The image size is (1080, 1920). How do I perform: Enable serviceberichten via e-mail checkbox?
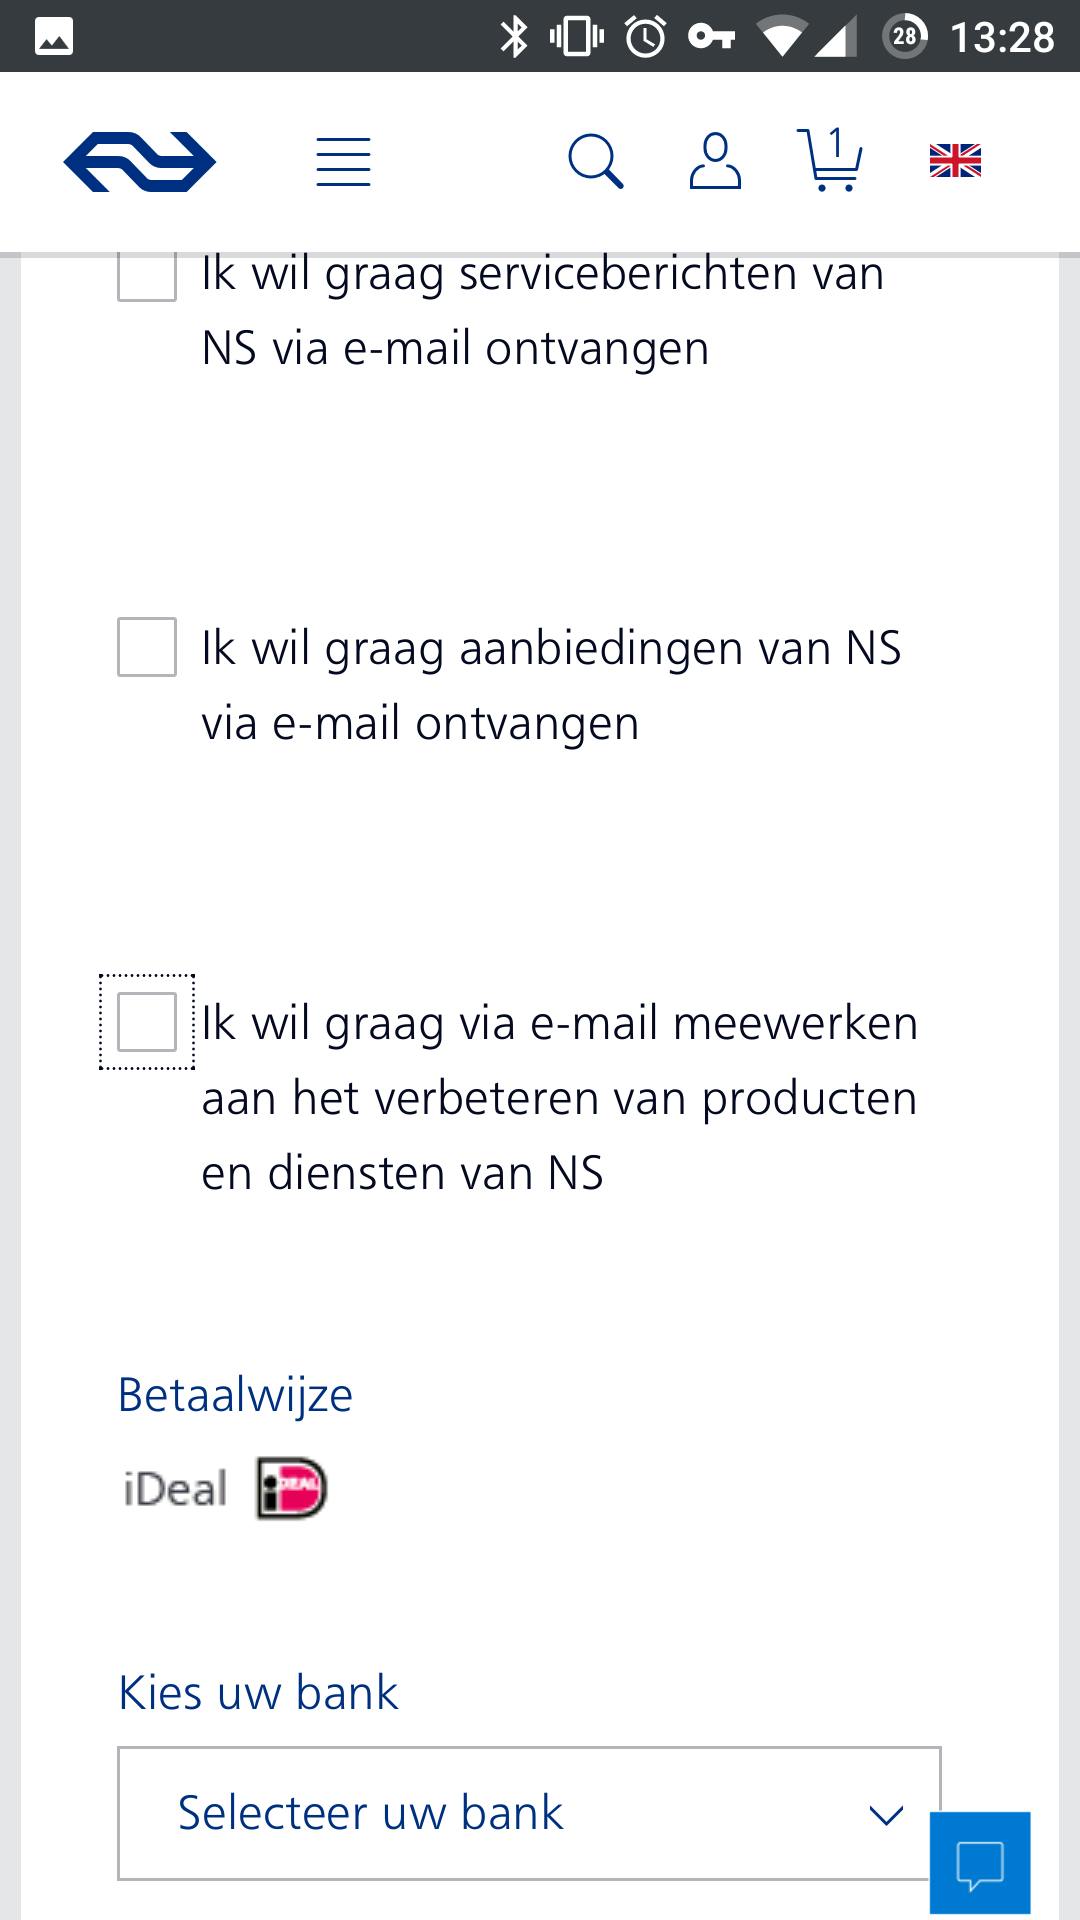click(x=147, y=275)
